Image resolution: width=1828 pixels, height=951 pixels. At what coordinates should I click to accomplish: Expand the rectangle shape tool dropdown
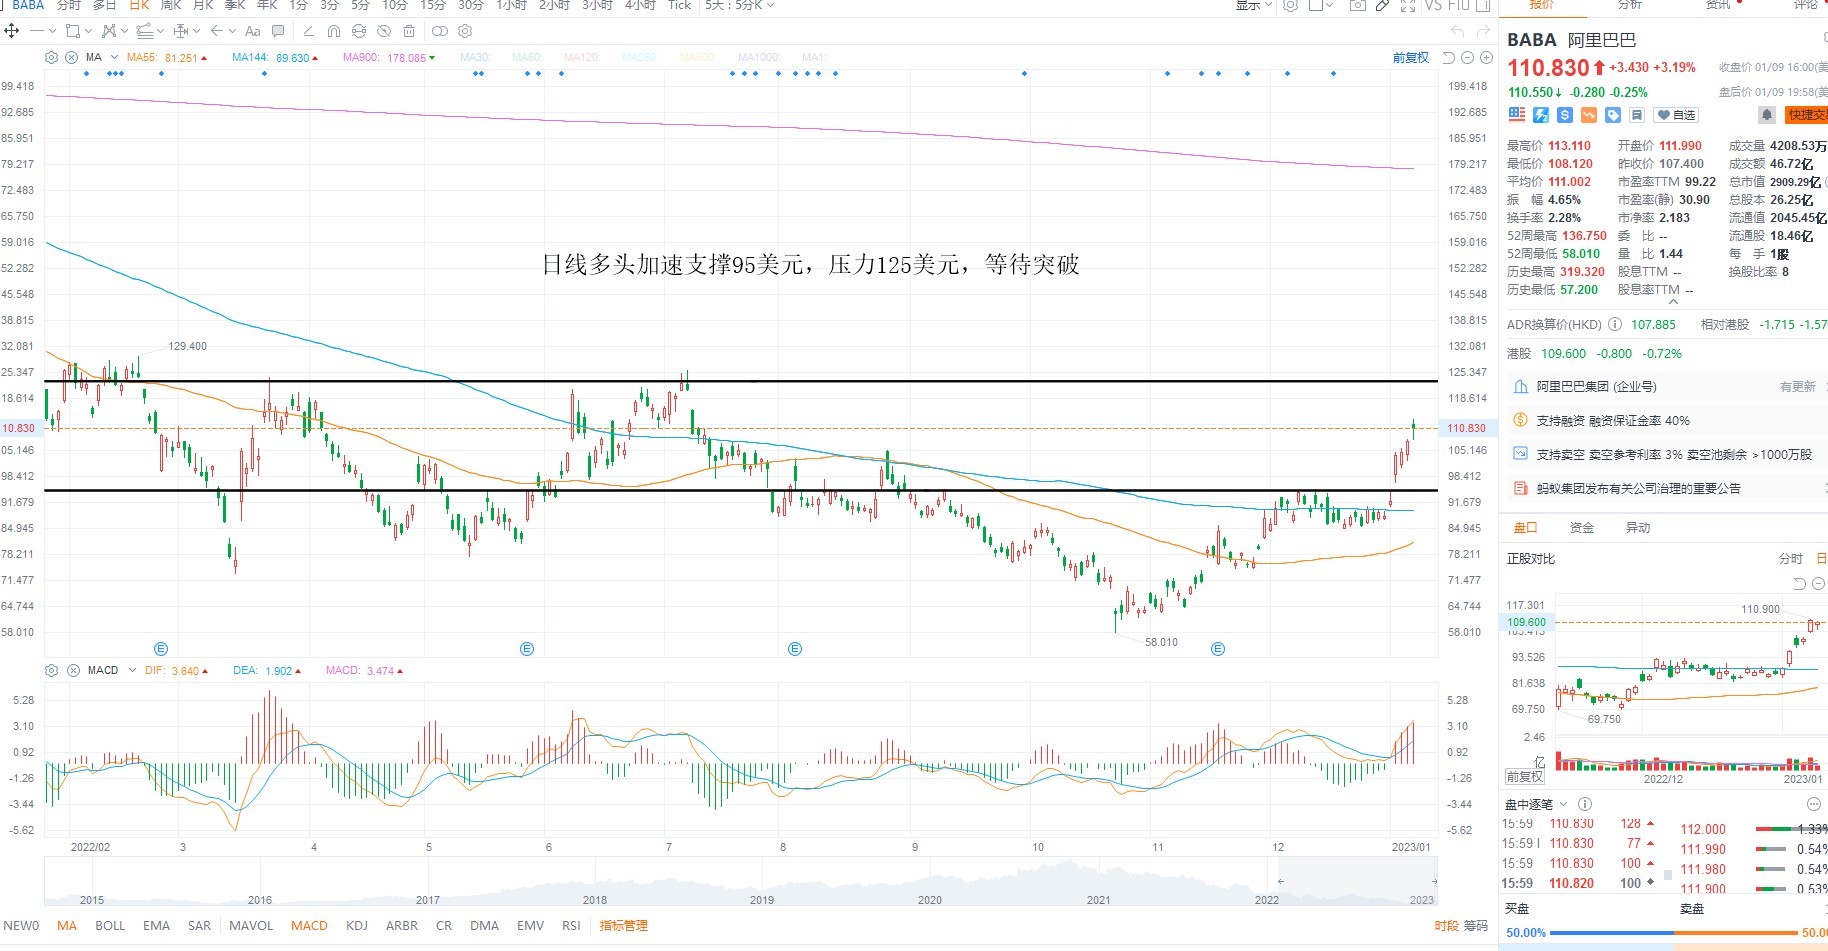[88, 31]
